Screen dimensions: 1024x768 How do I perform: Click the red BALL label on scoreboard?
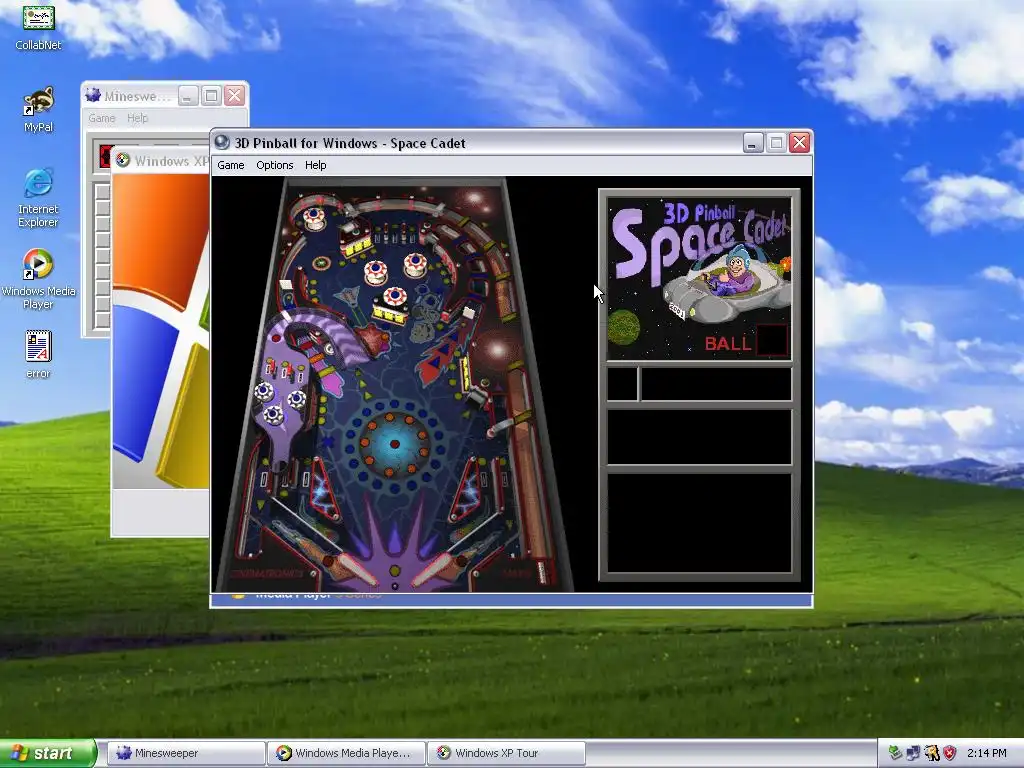coord(728,344)
